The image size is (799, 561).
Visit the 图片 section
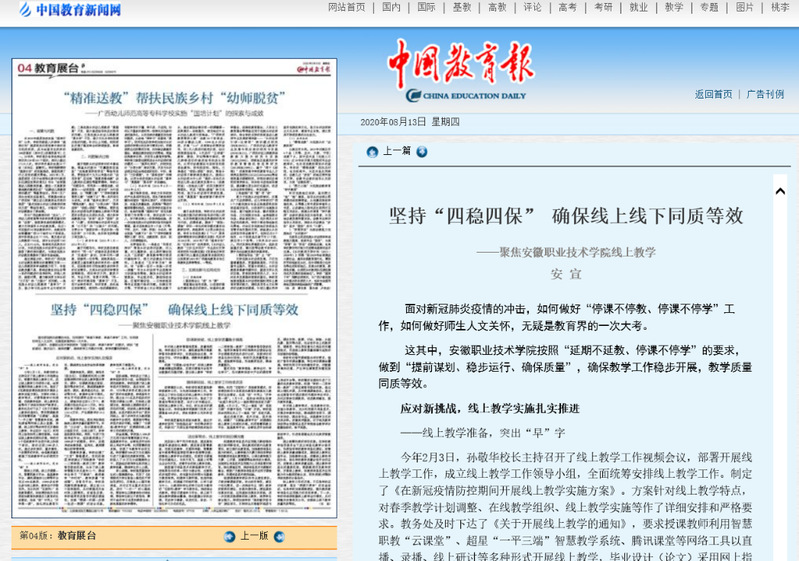tap(744, 7)
